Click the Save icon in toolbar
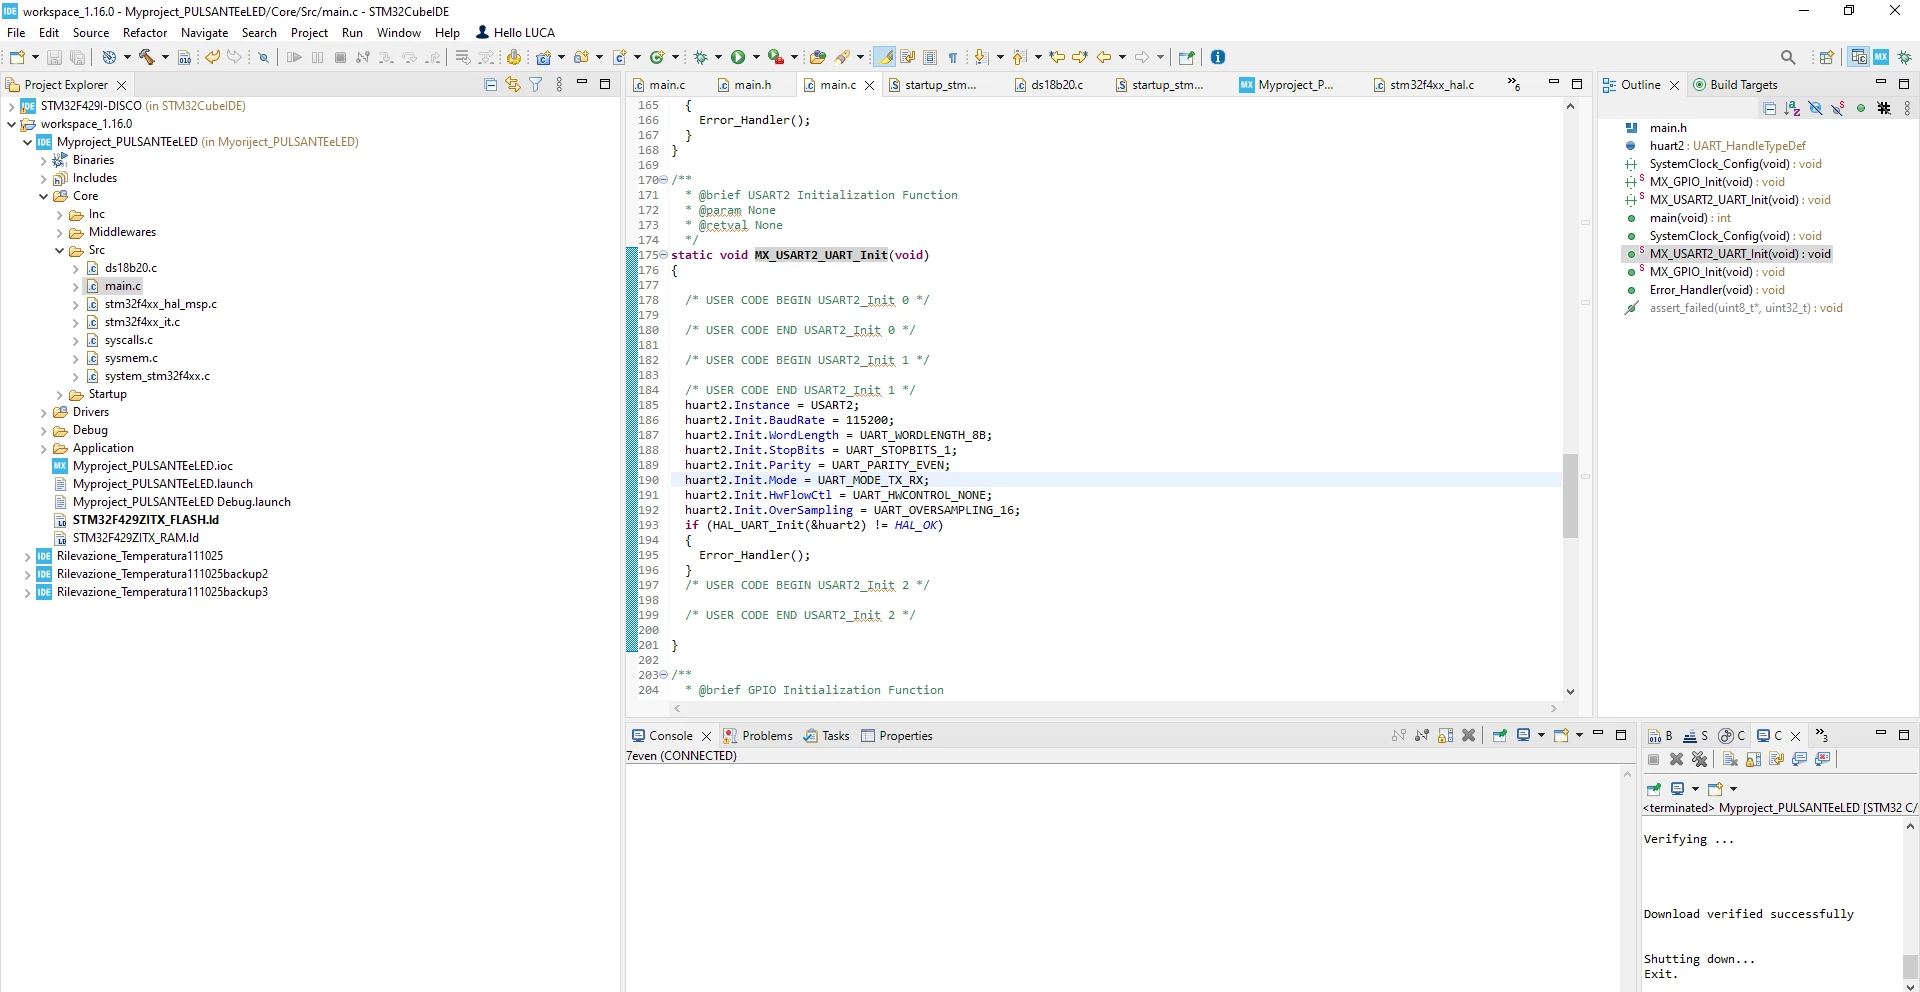This screenshot has height=992, width=1920. coord(54,57)
